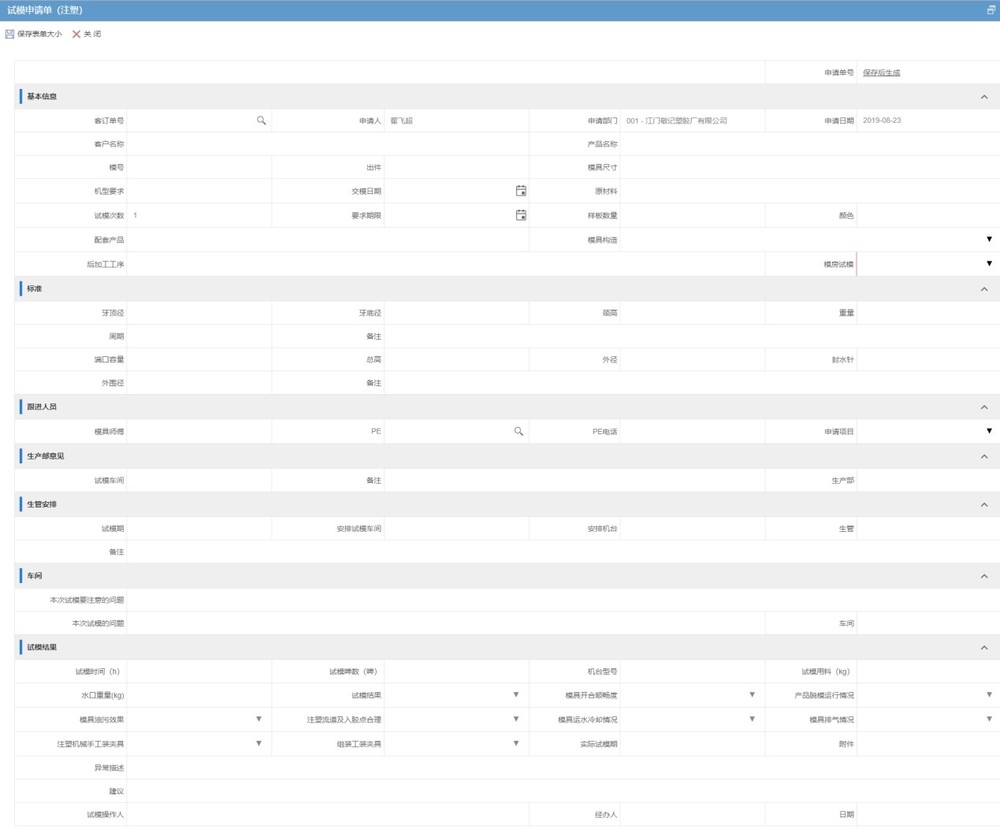
Task: Open the 模具排气情况 dropdown
Action: 989,719
